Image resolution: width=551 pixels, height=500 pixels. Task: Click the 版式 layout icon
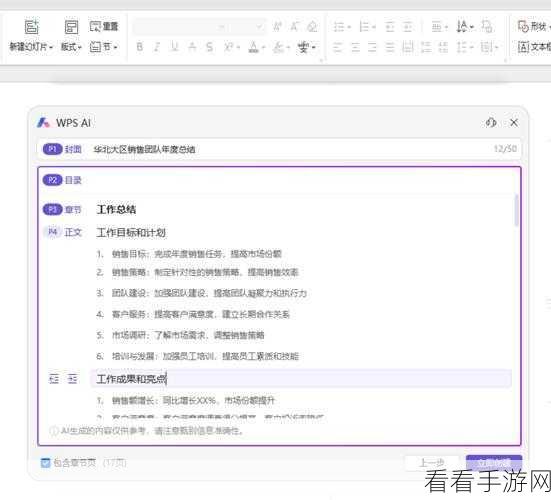(71, 27)
